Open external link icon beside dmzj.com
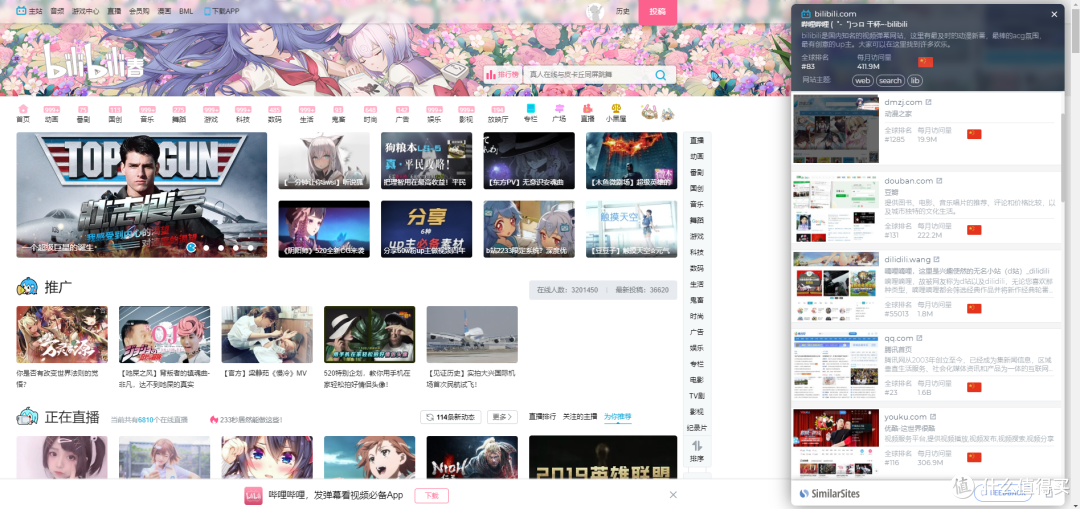 pyautogui.click(x=928, y=102)
